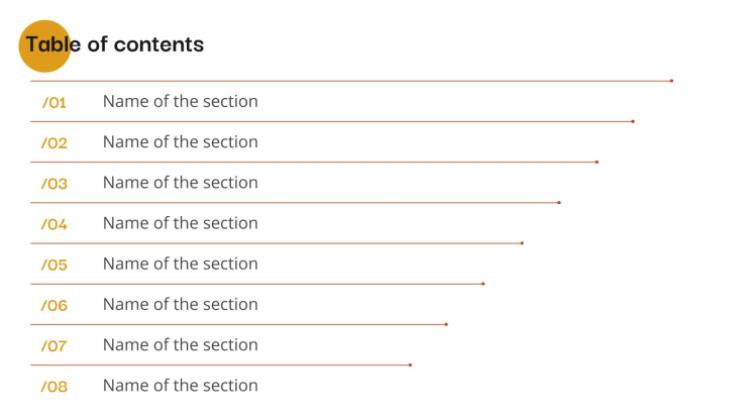Click section number /05
The image size is (747, 420).
(x=54, y=265)
